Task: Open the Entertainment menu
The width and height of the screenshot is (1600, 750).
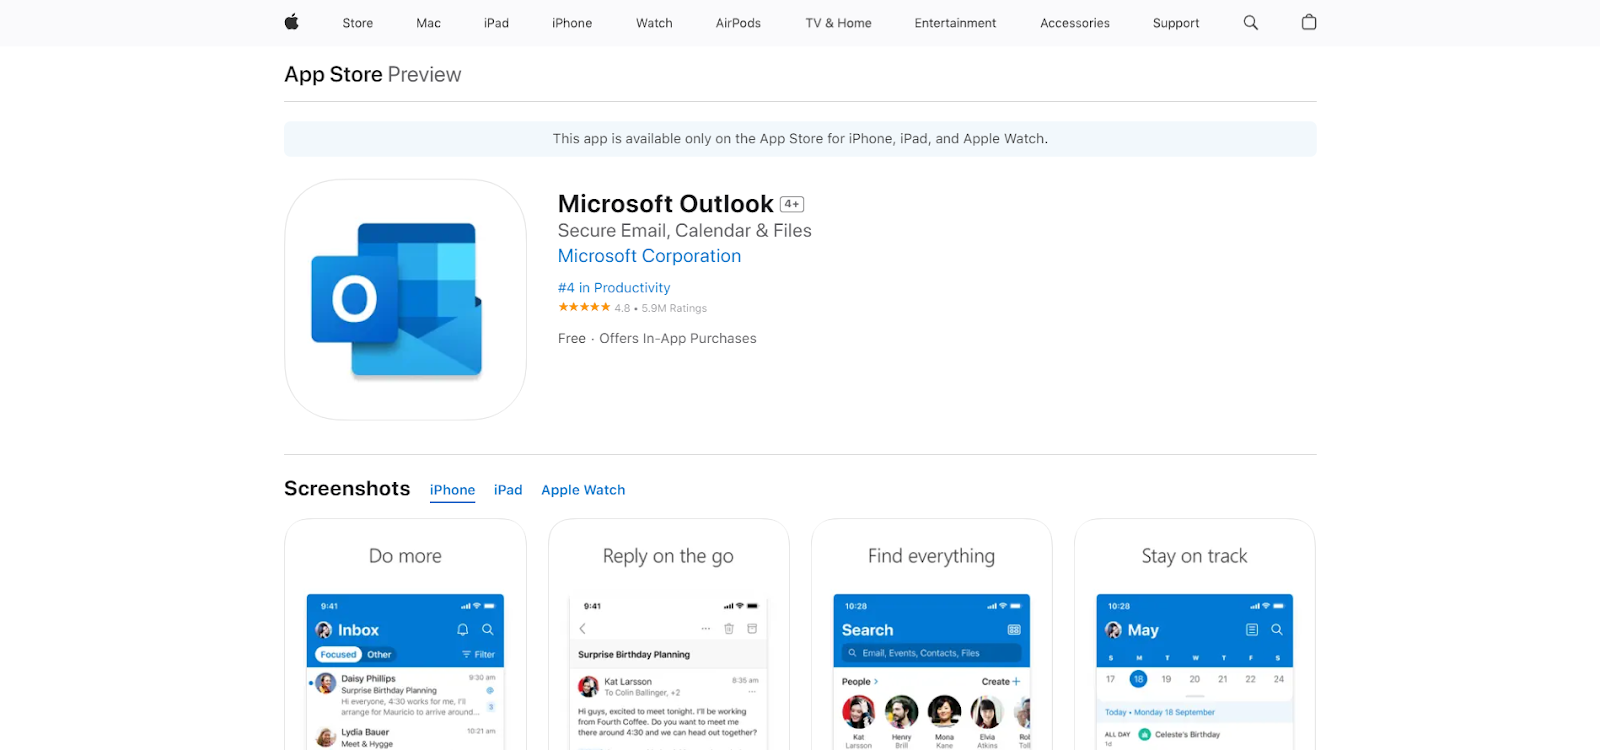Action: [955, 23]
